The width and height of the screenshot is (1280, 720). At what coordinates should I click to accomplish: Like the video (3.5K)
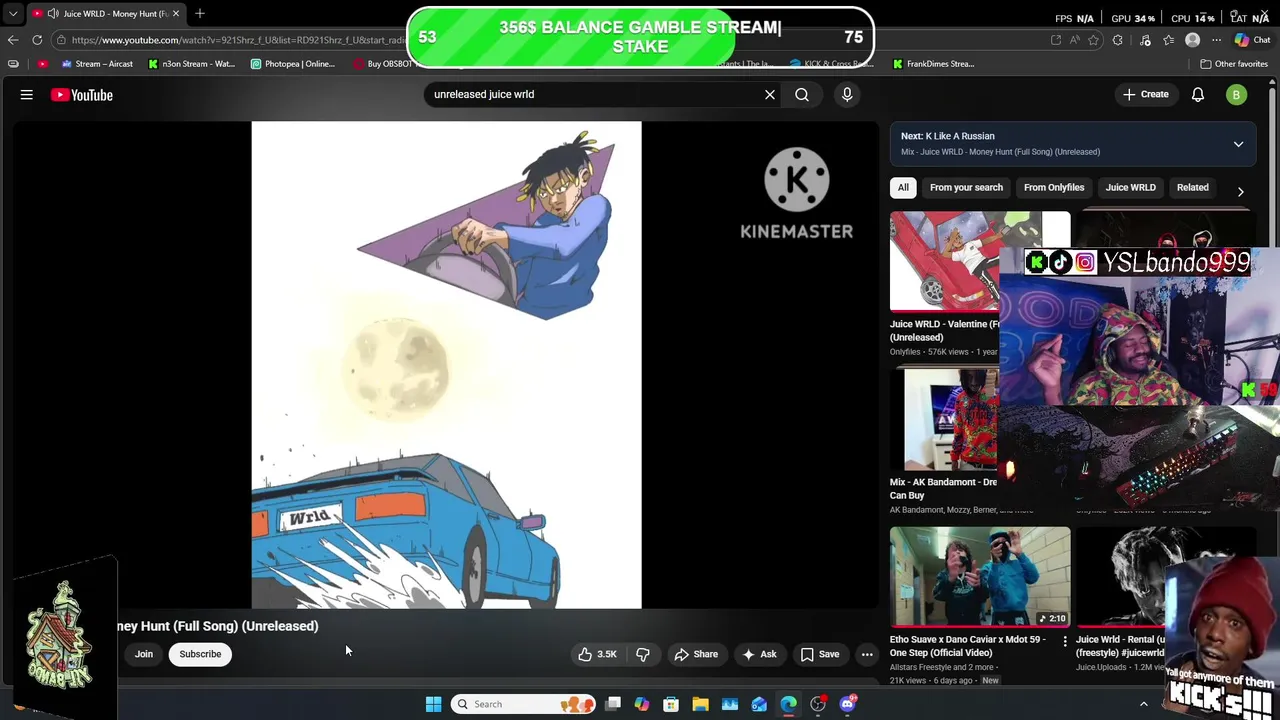click(597, 654)
